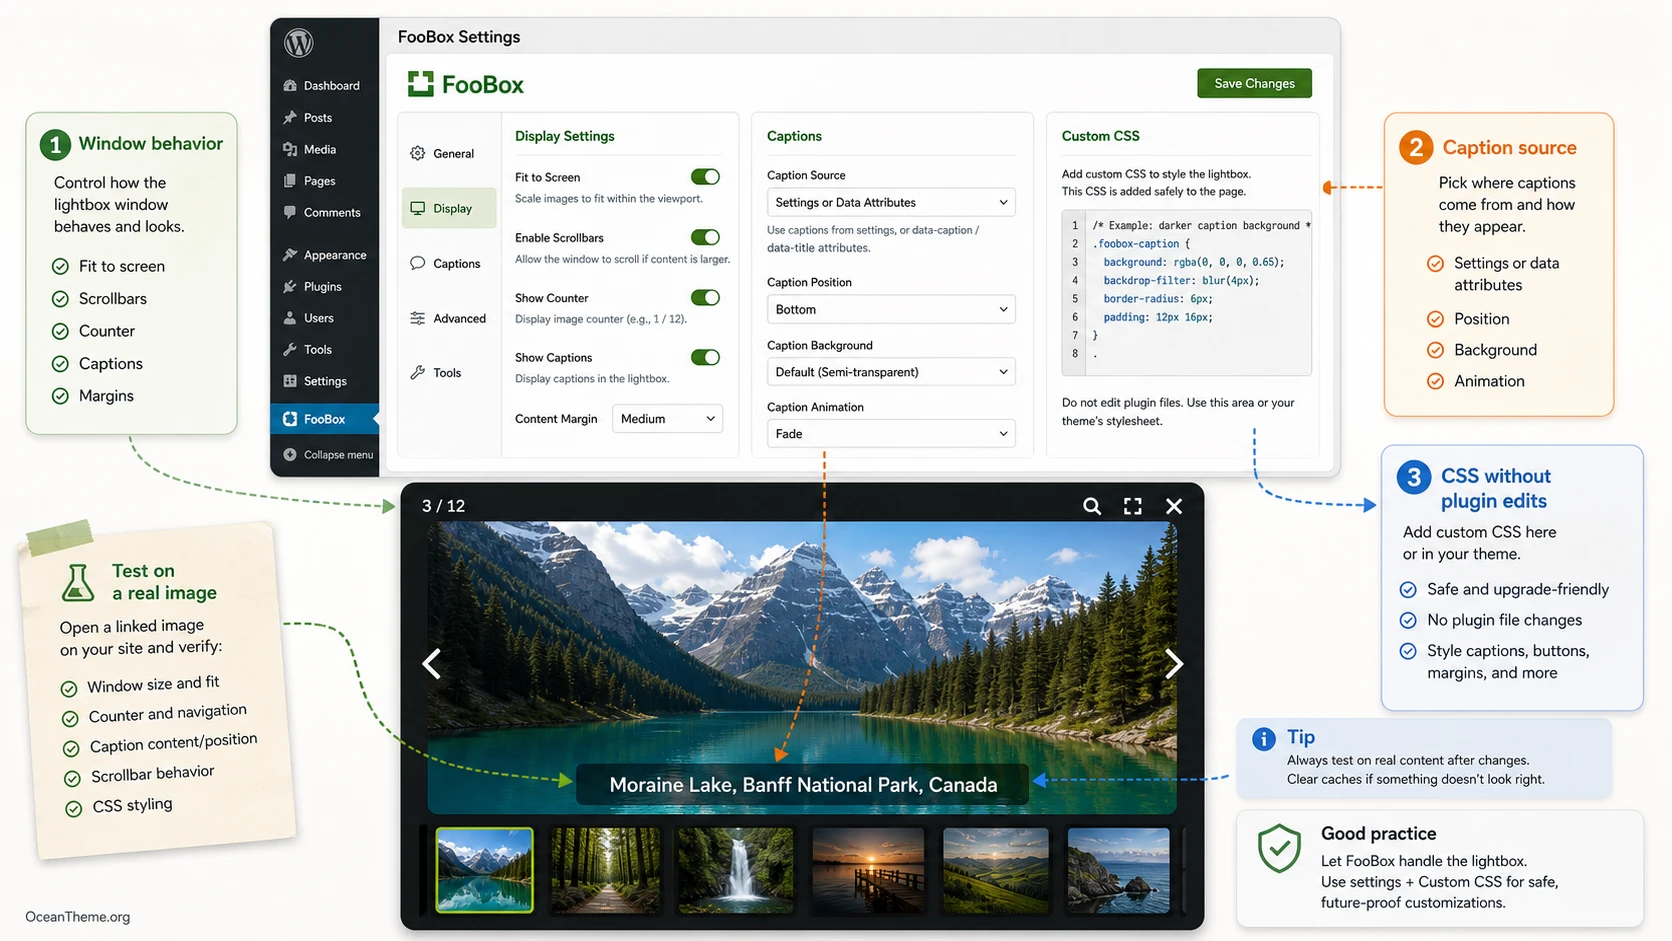Click the Appearance brush icon
1672x941 pixels.
[x=290, y=255]
